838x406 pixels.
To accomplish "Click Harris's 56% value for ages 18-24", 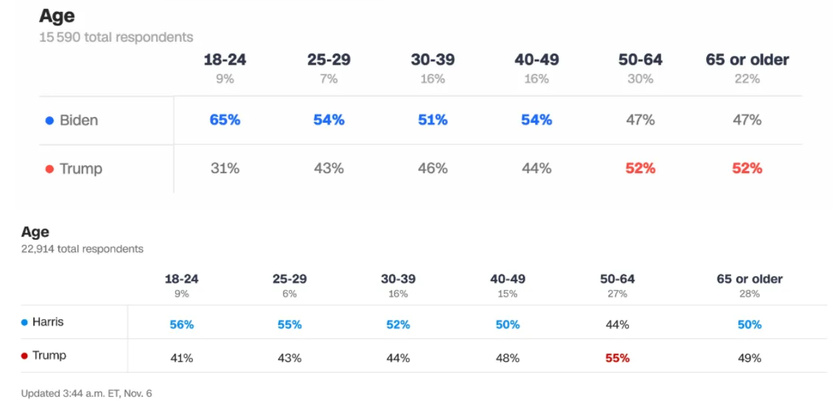I will [x=181, y=324].
